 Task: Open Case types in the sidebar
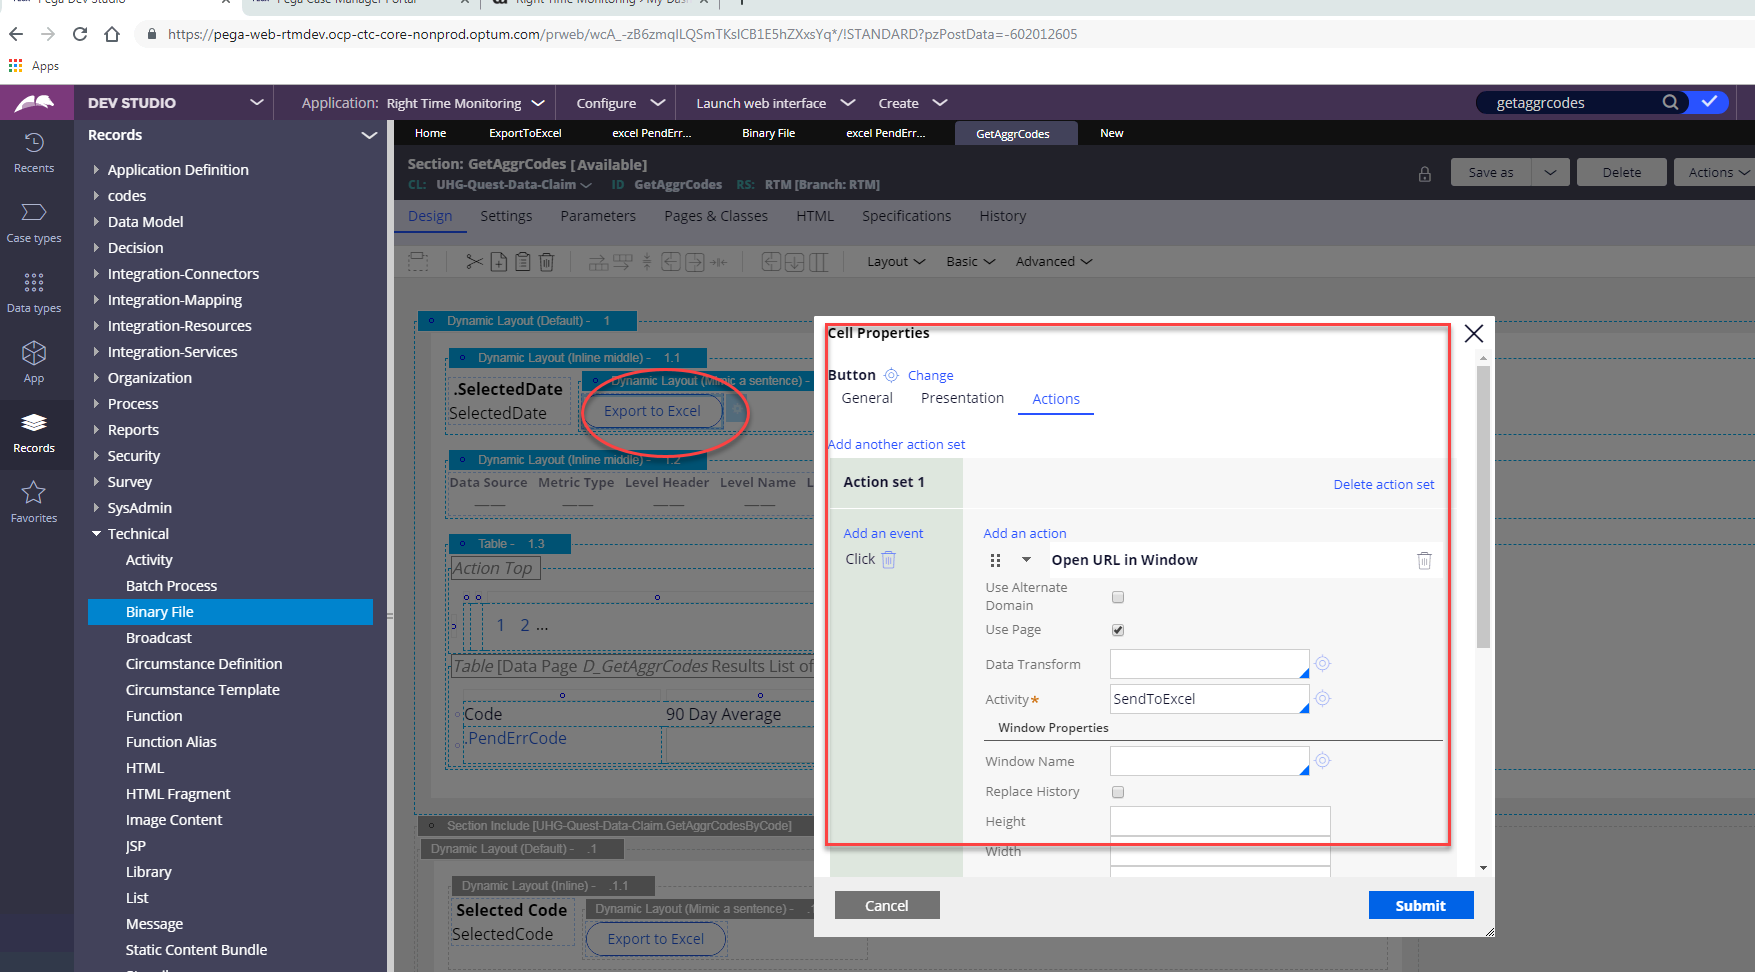click(x=34, y=222)
